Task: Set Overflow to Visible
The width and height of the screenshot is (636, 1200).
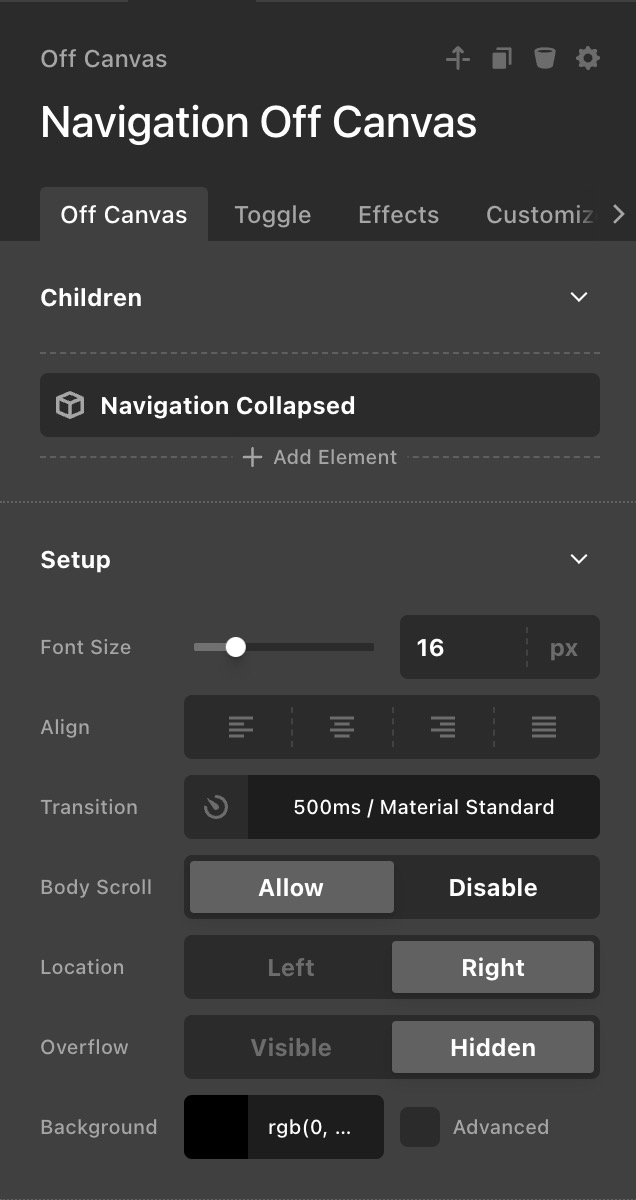Action: point(291,1047)
